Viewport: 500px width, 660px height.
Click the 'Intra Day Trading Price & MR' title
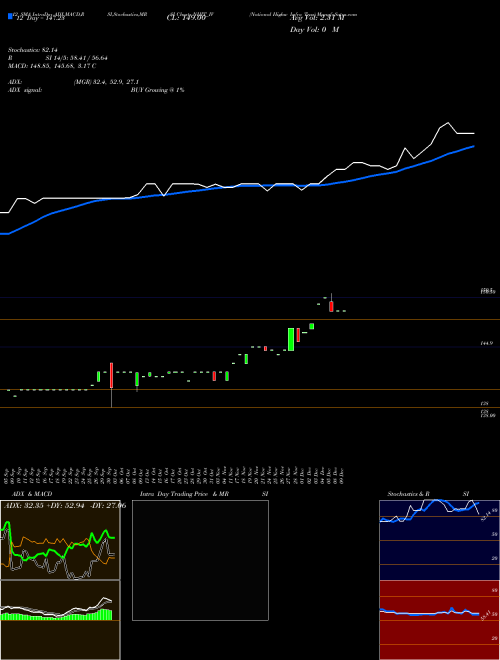click(184, 494)
